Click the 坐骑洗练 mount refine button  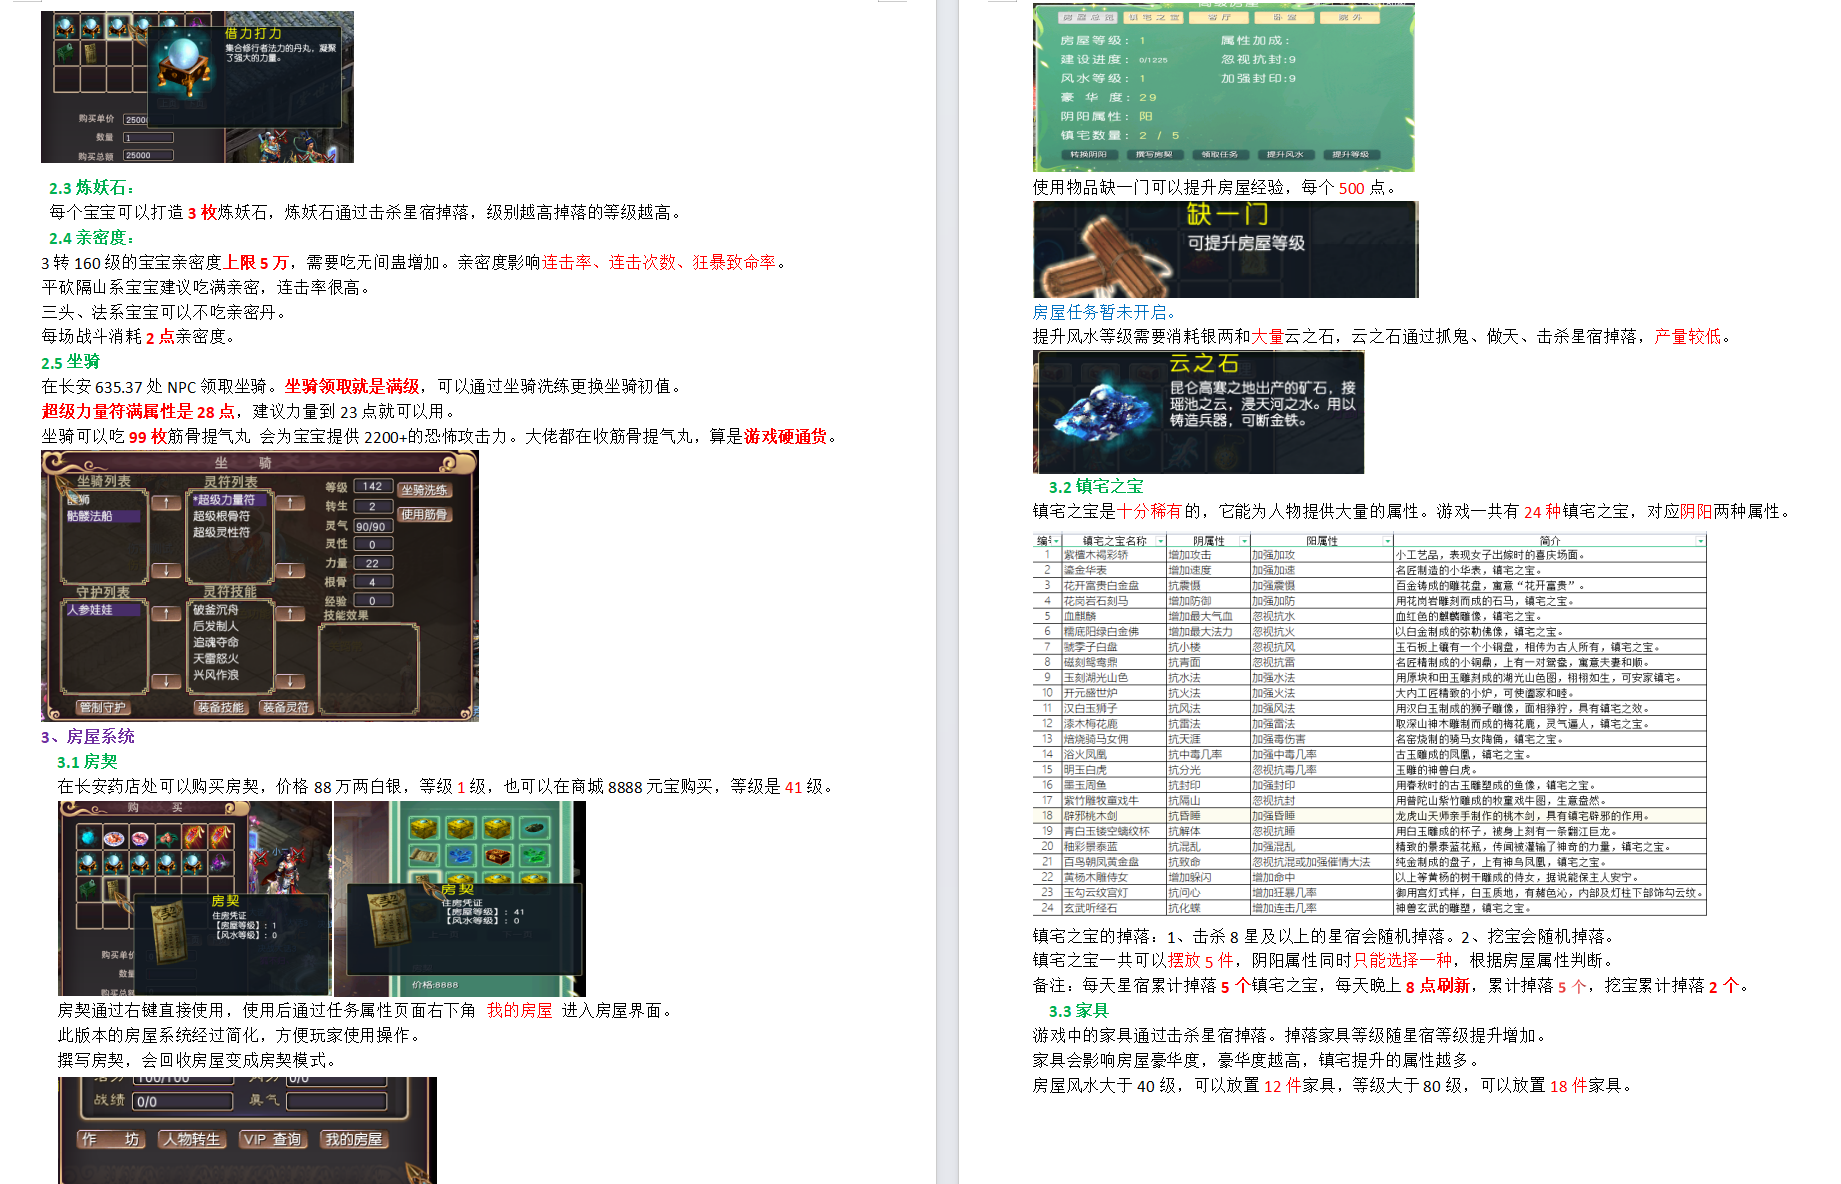[x=425, y=491]
